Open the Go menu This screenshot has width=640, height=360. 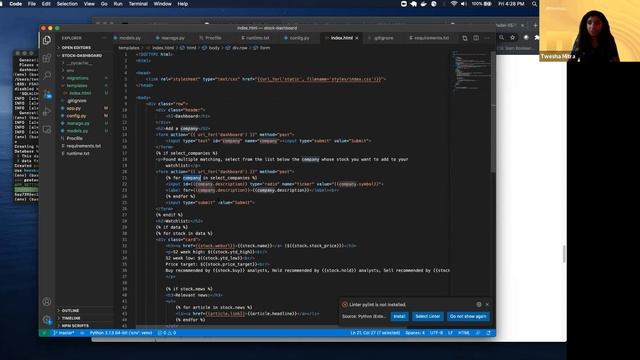coord(104,4)
